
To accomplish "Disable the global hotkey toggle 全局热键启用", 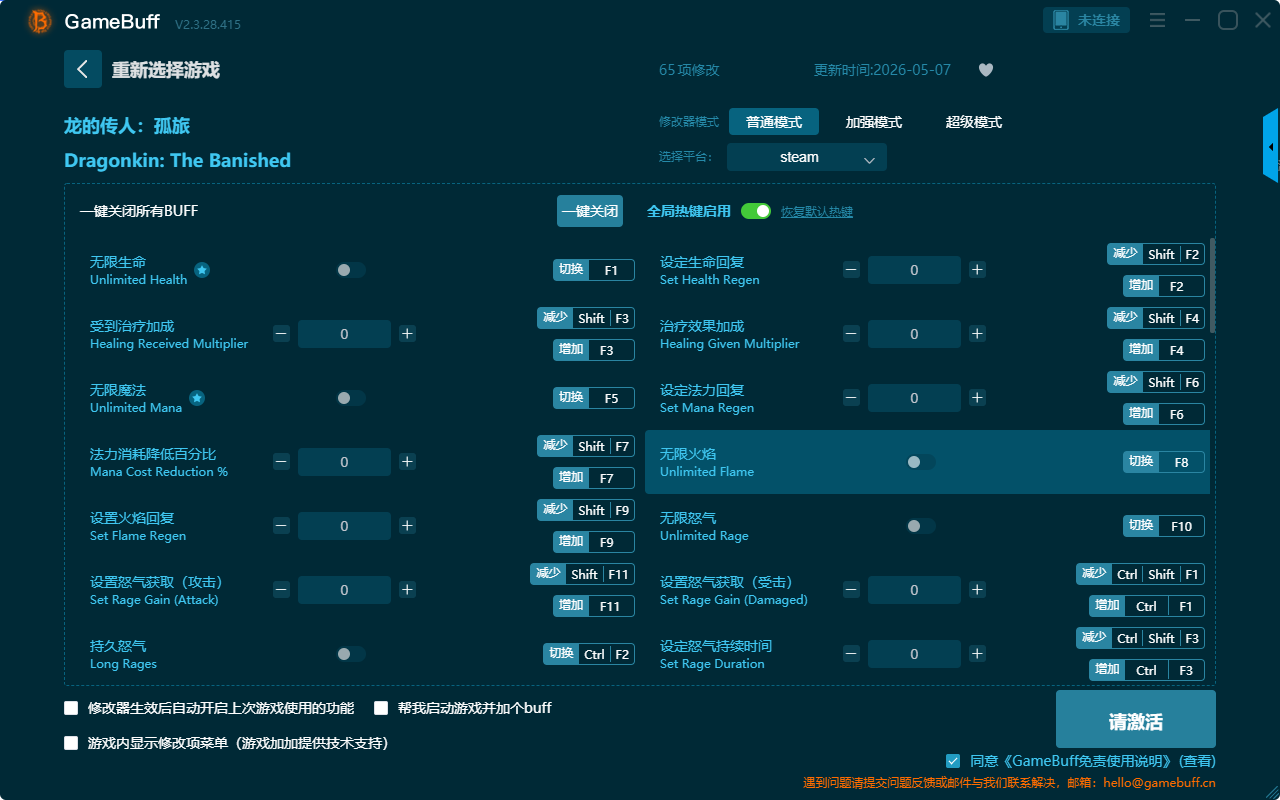I will [756, 211].
